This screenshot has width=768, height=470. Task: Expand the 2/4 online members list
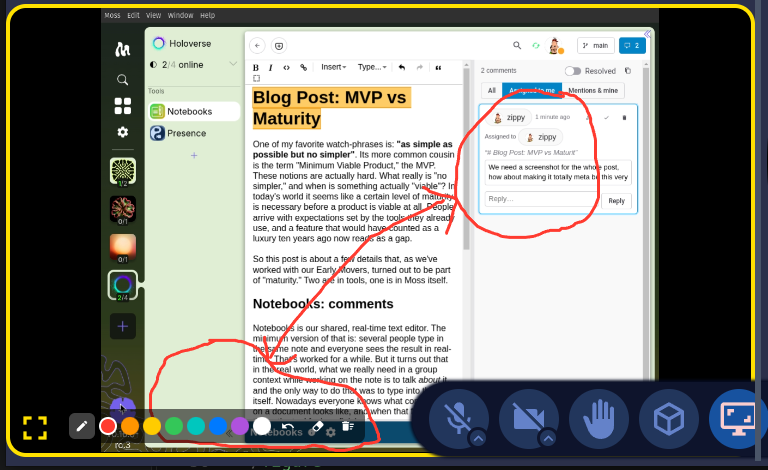click(233, 64)
